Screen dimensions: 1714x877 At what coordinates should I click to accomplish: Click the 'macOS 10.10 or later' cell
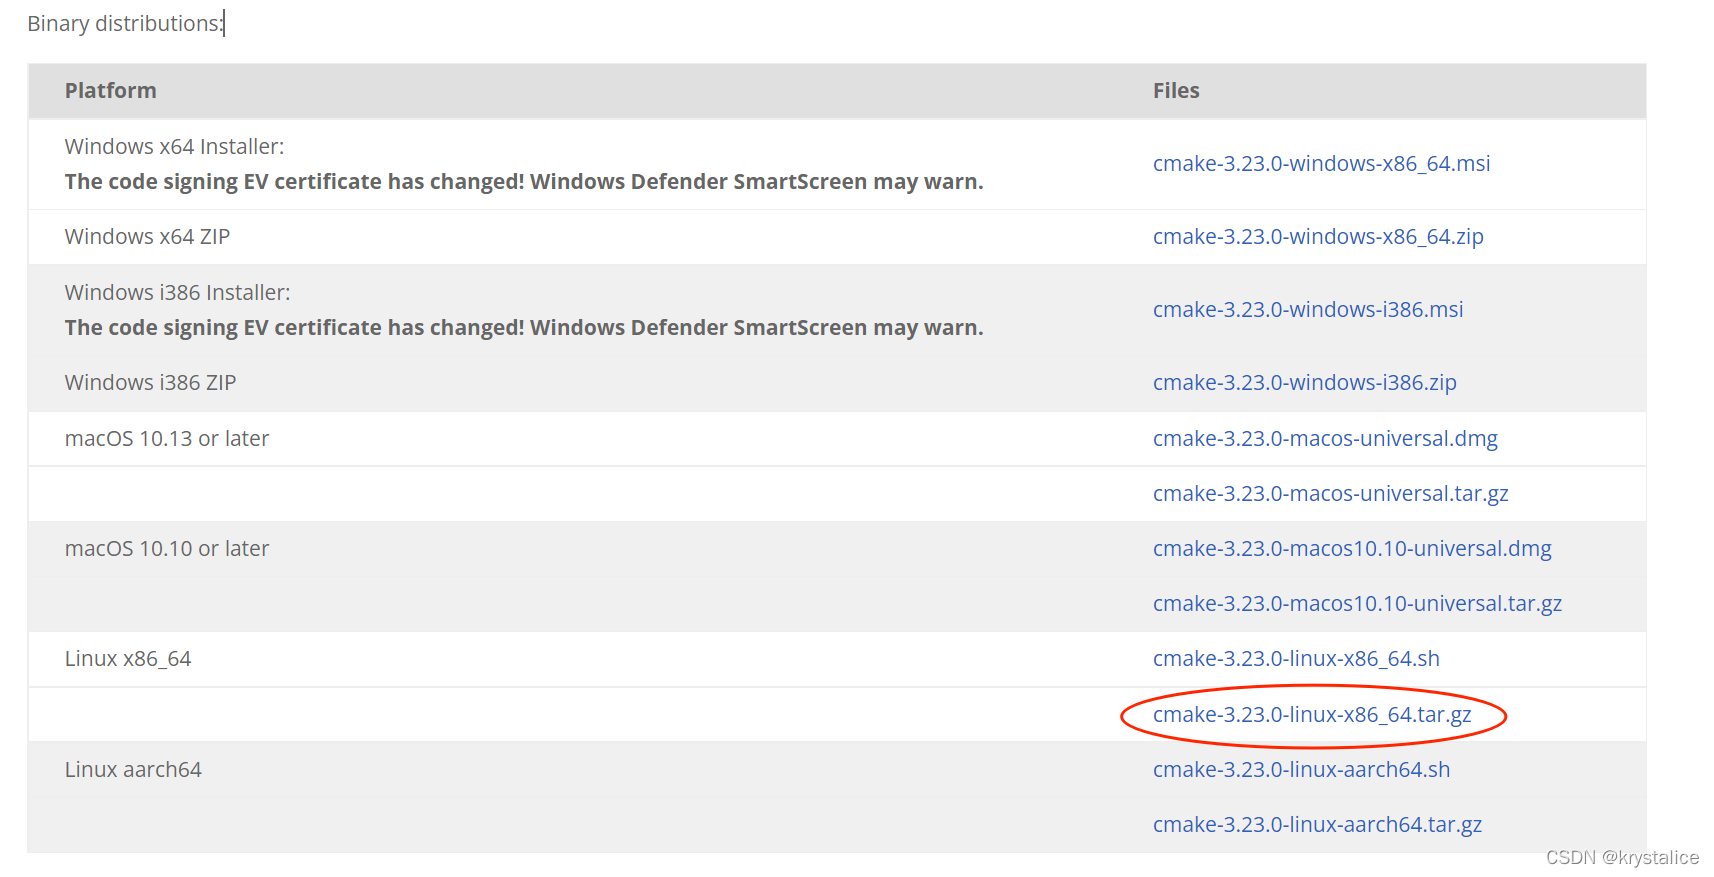(167, 549)
